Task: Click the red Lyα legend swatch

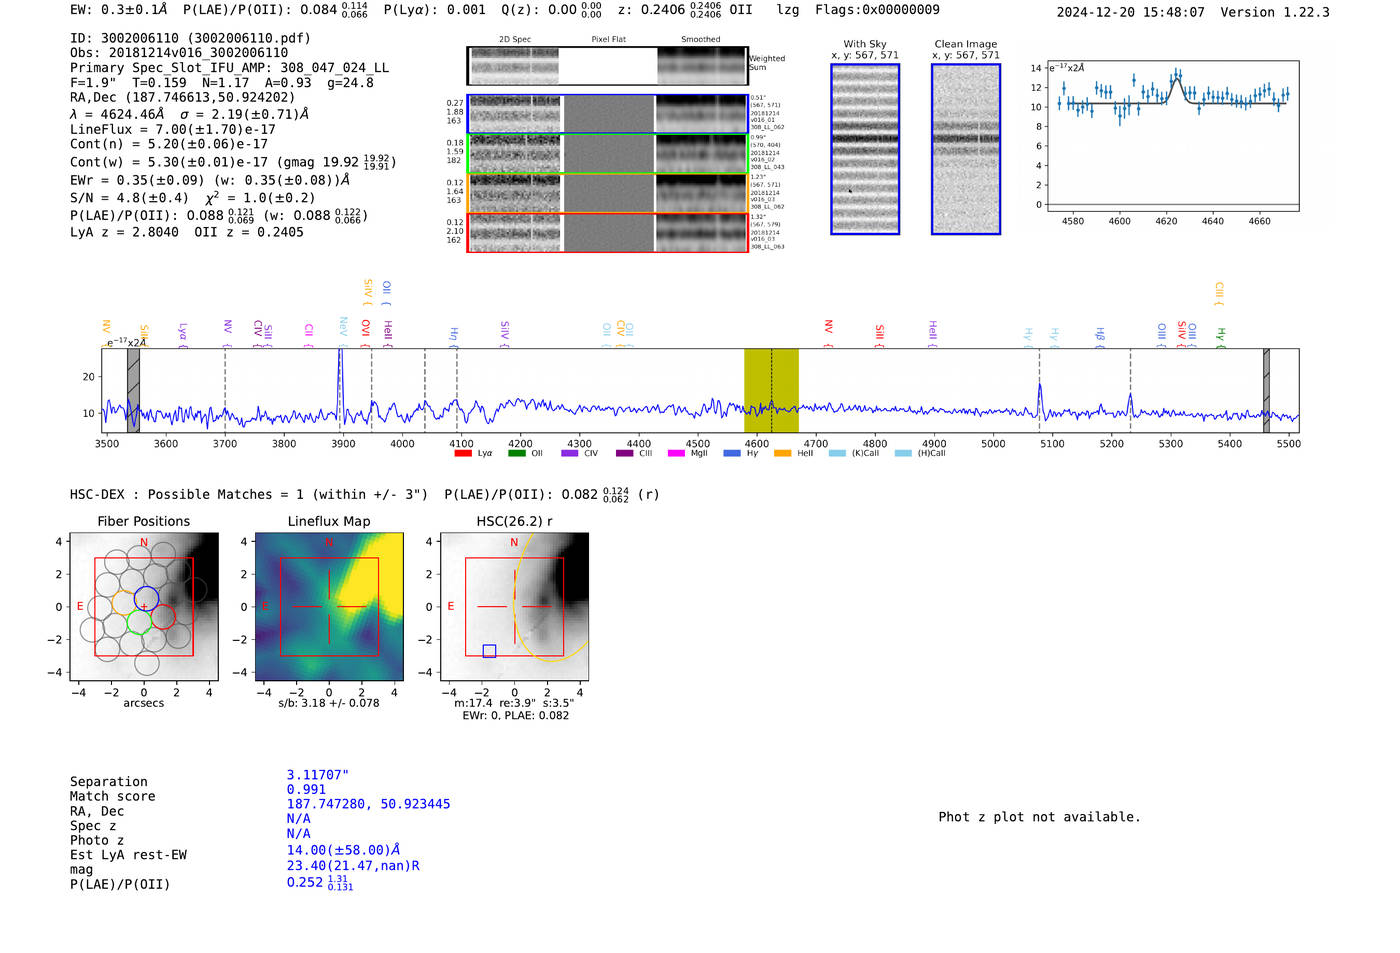Action: (x=462, y=453)
